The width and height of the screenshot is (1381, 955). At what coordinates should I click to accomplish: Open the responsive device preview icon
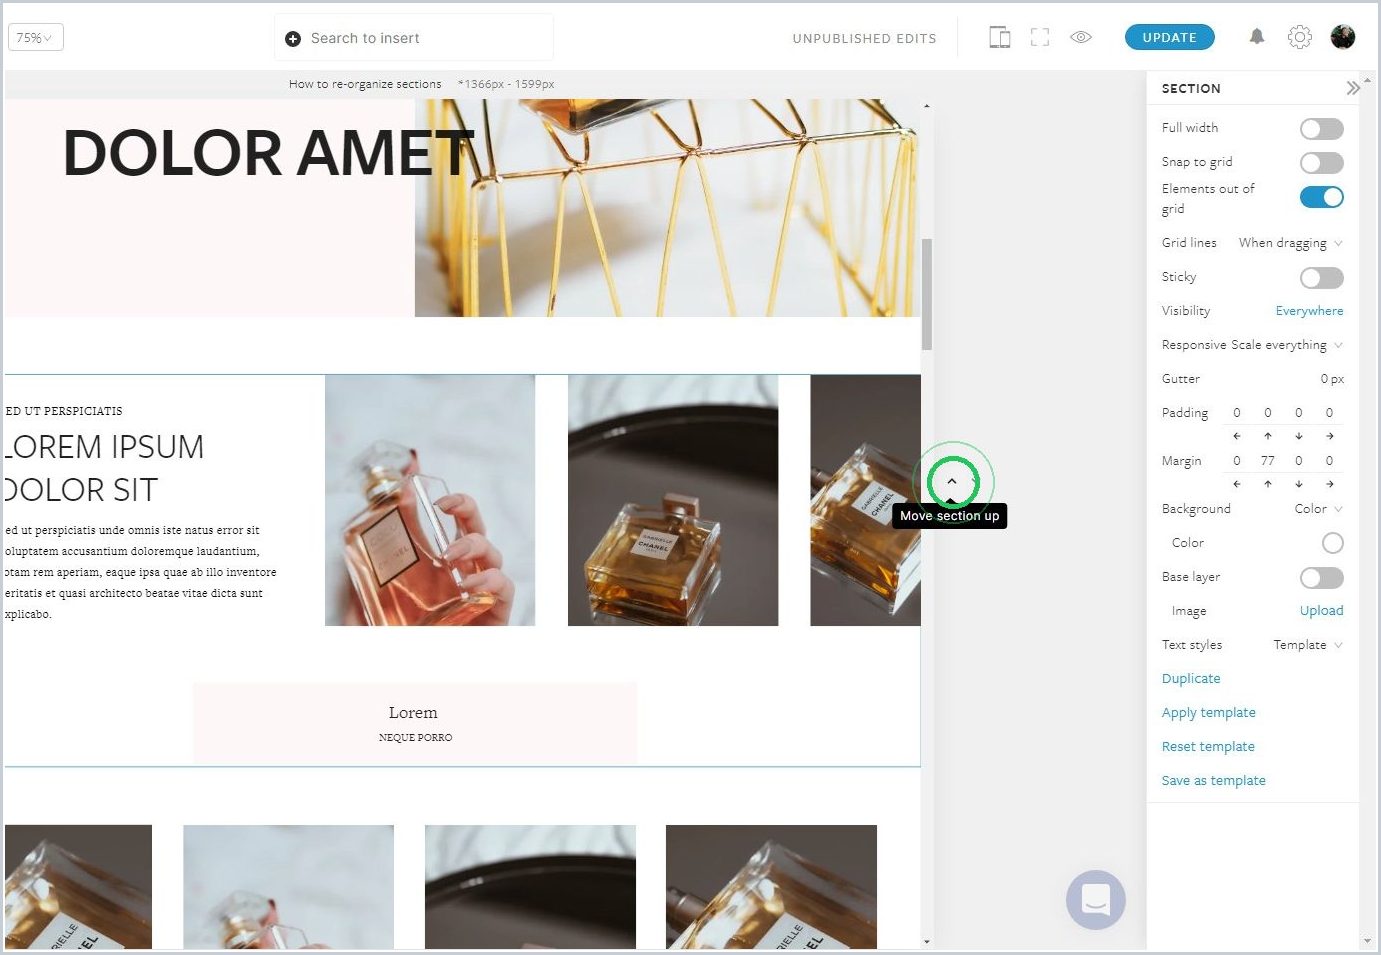pos(999,38)
